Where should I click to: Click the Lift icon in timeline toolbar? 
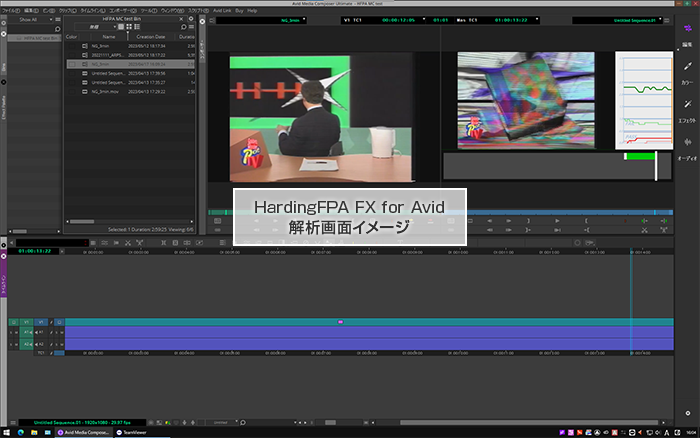click(128, 243)
